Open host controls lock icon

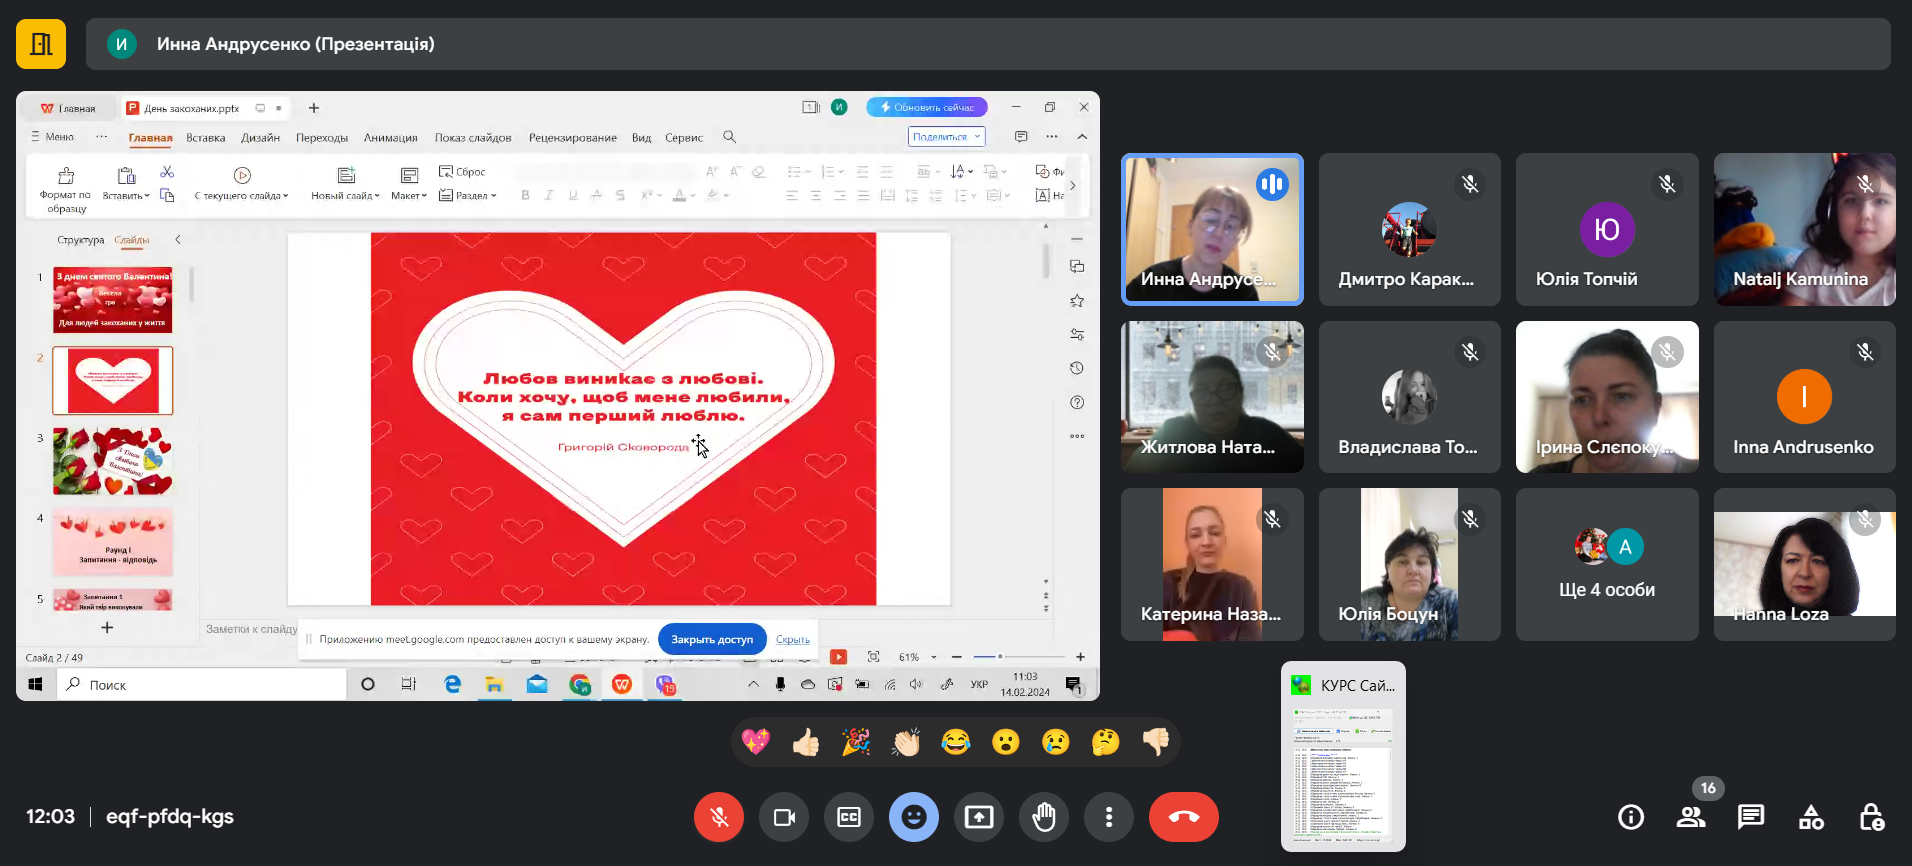click(1871, 817)
